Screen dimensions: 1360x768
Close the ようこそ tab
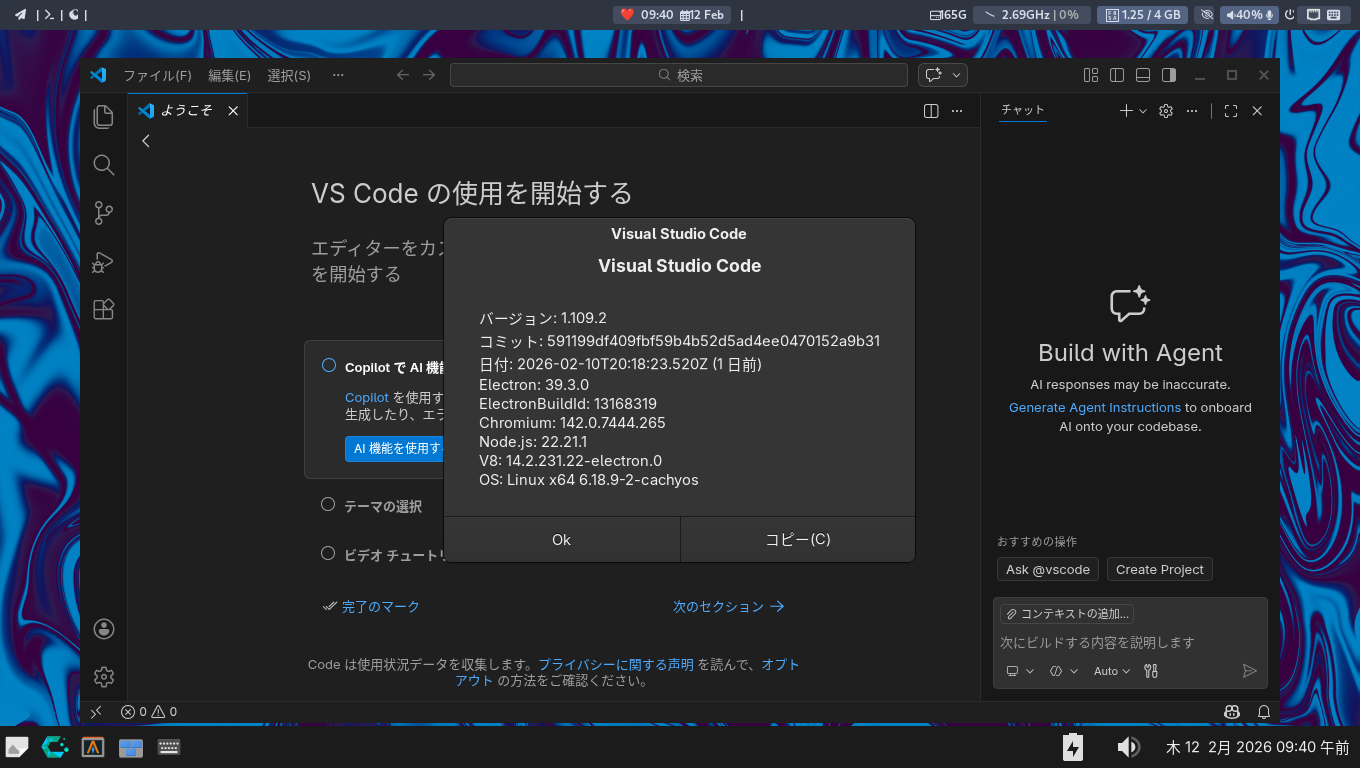point(233,111)
